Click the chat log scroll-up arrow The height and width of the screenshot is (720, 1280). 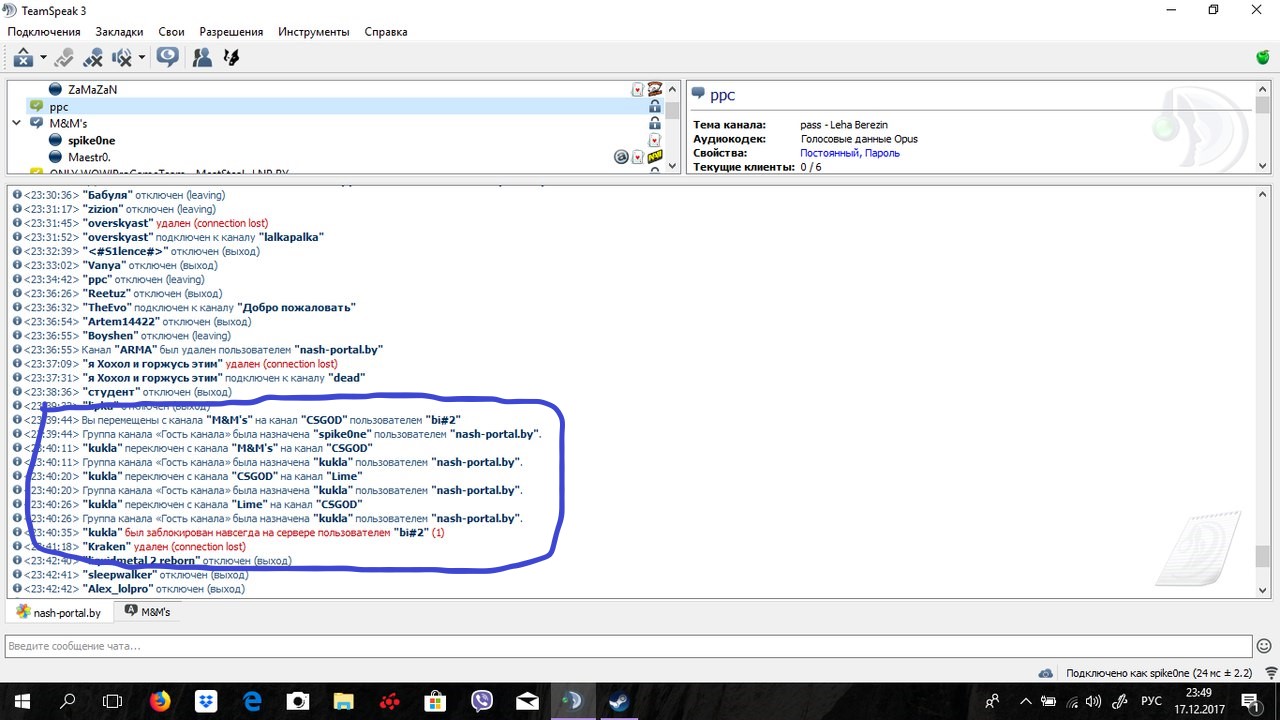pyautogui.click(x=1263, y=193)
